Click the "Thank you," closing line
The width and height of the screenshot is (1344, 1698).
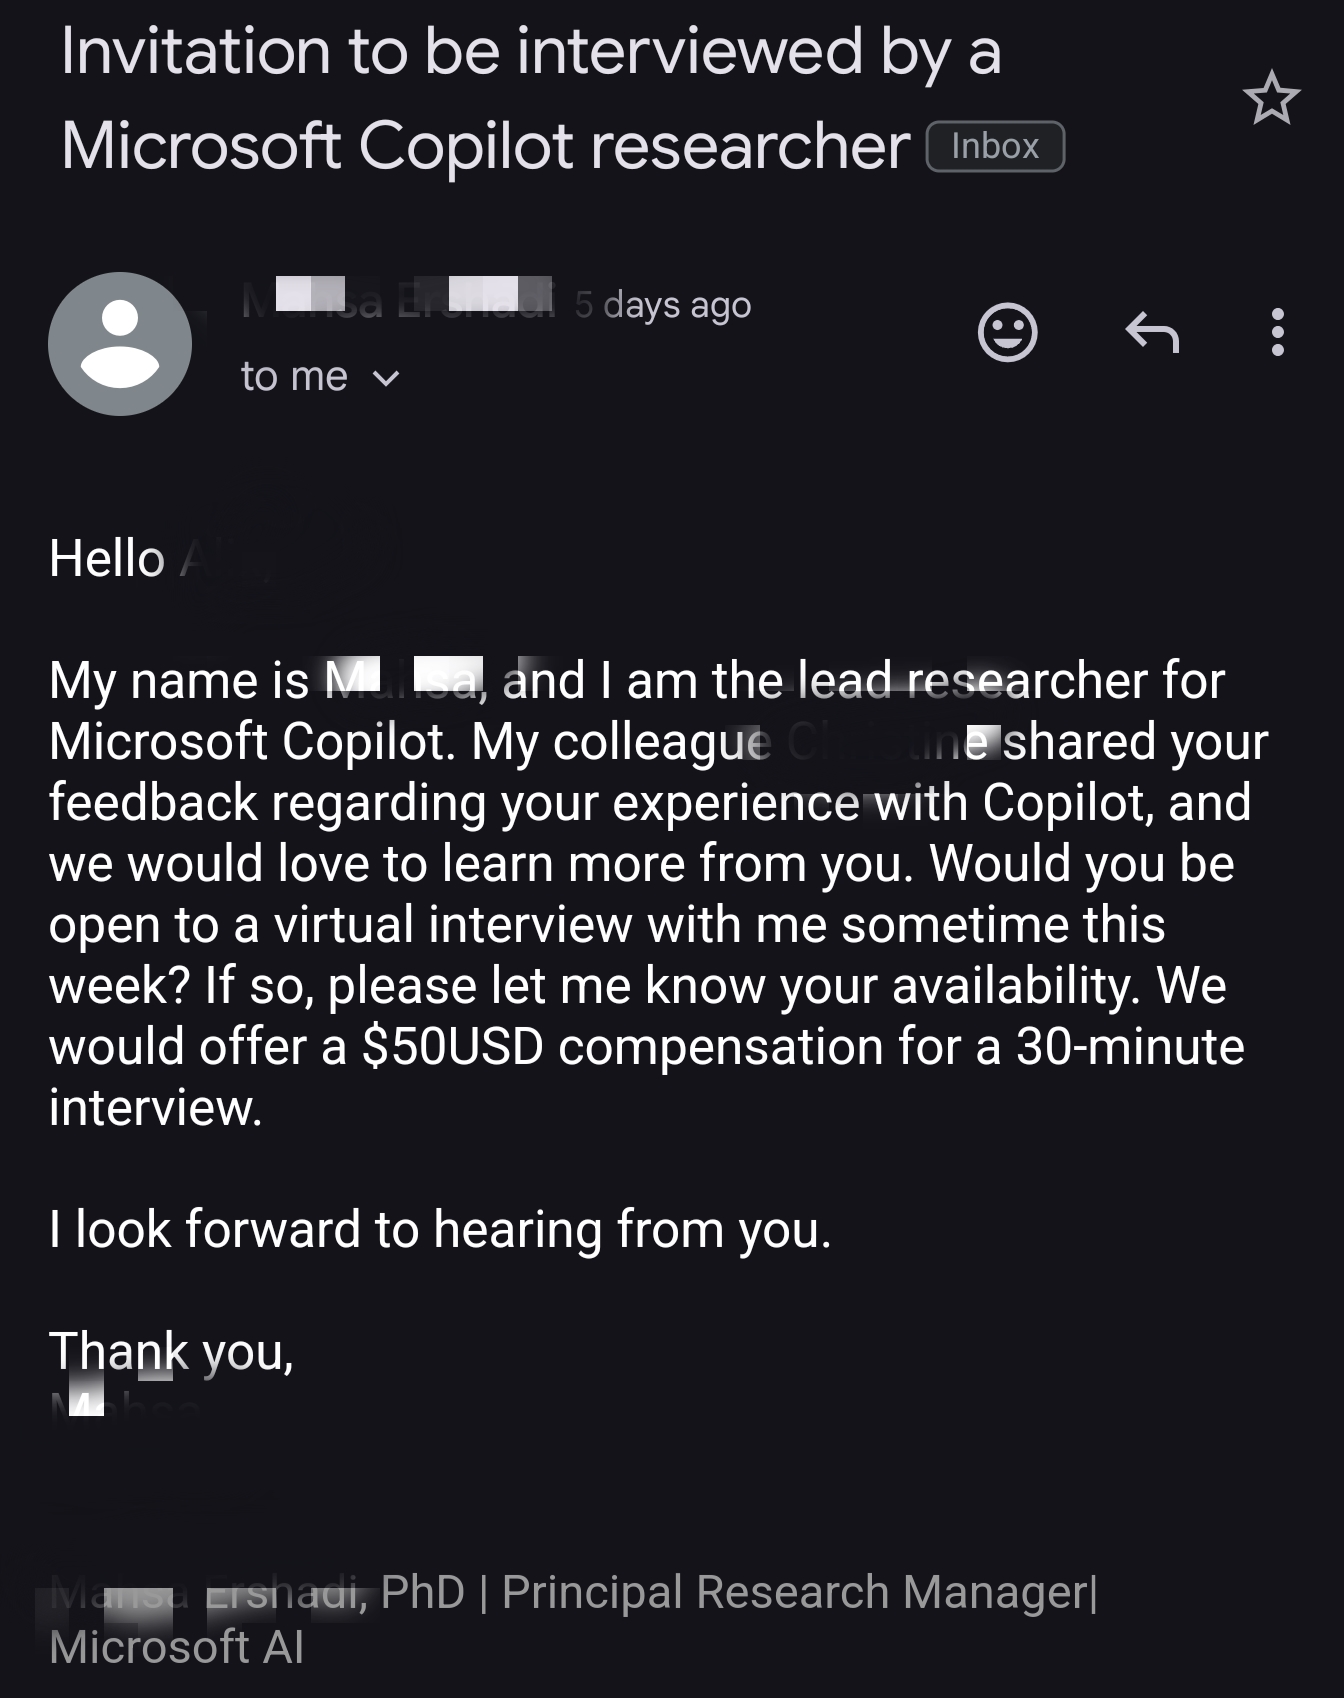coord(171,1351)
